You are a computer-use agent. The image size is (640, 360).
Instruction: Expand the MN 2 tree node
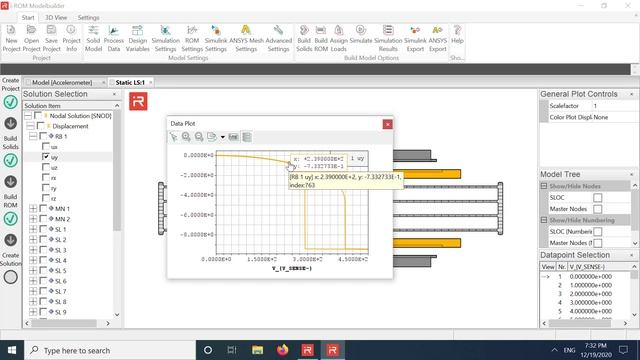pos(33,219)
